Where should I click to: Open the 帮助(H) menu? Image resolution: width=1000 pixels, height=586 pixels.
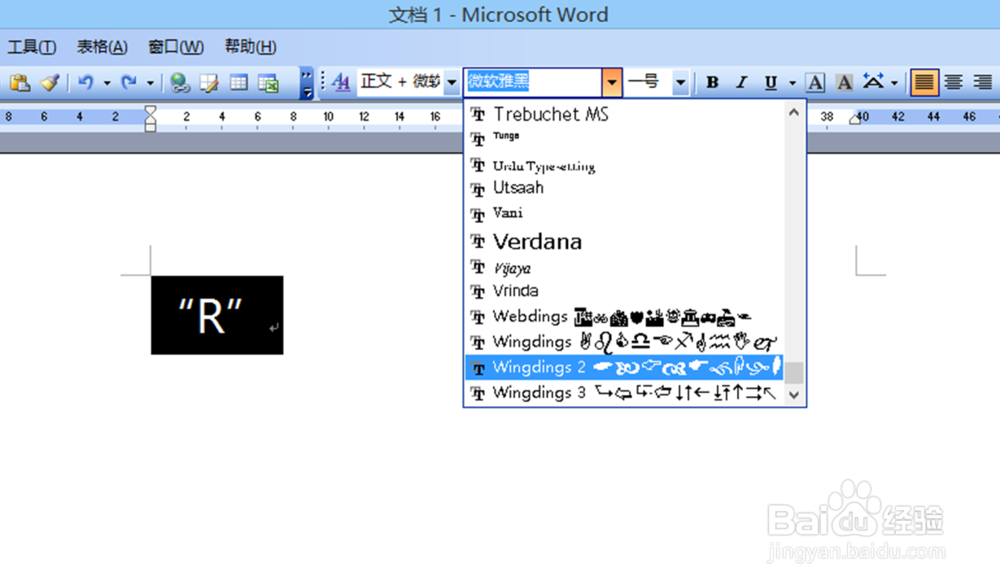pyautogui.click(x=251, y=47)
